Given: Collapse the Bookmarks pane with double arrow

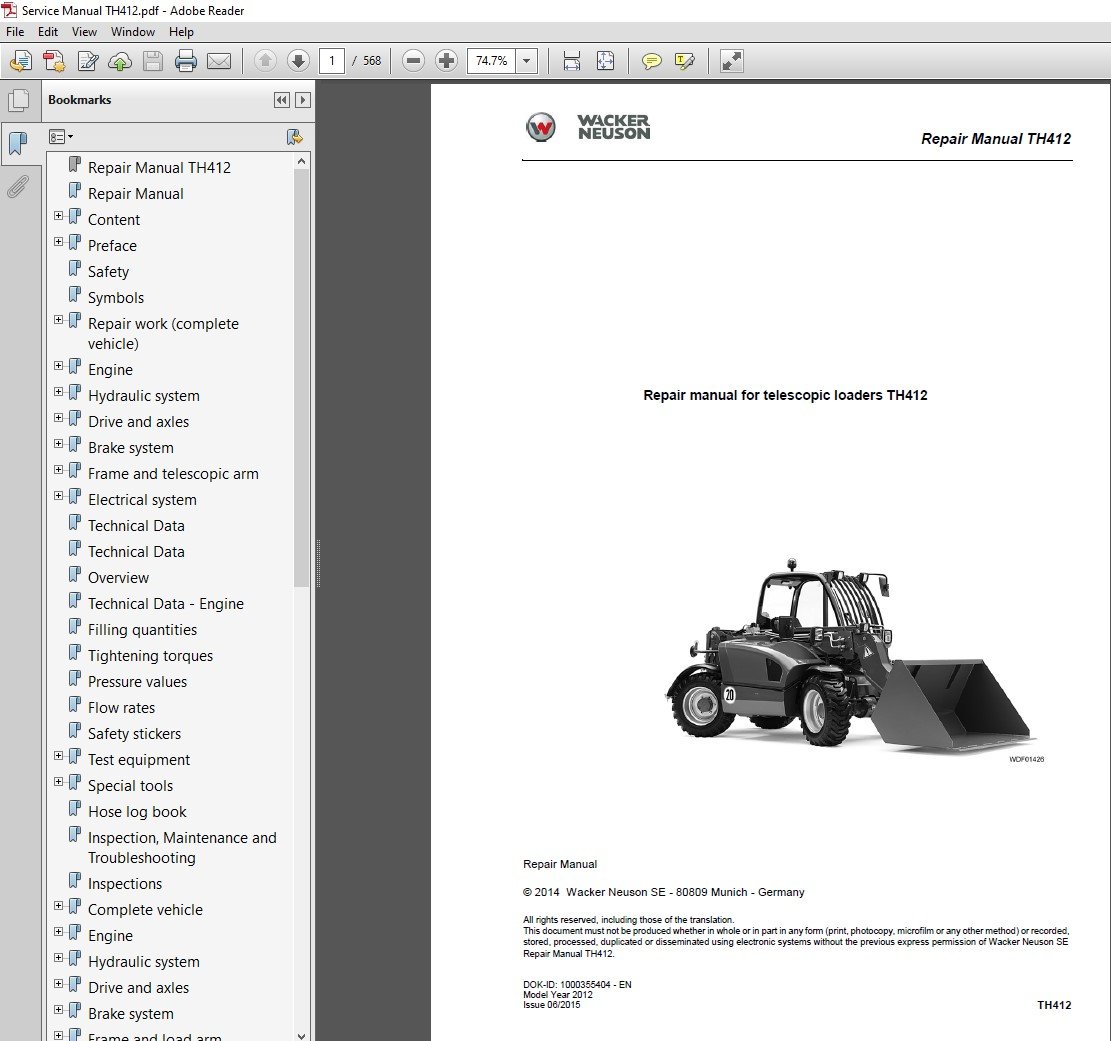Looking at the screenshot, I should point(281,100).
